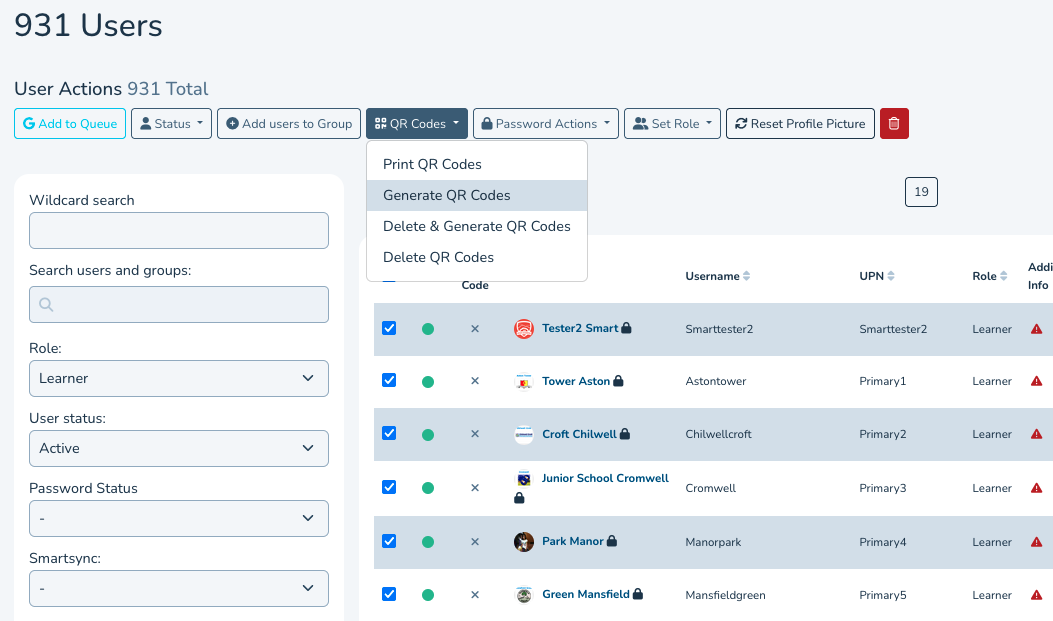Click the Reset Profile Picture button

(x=800, y=124)
